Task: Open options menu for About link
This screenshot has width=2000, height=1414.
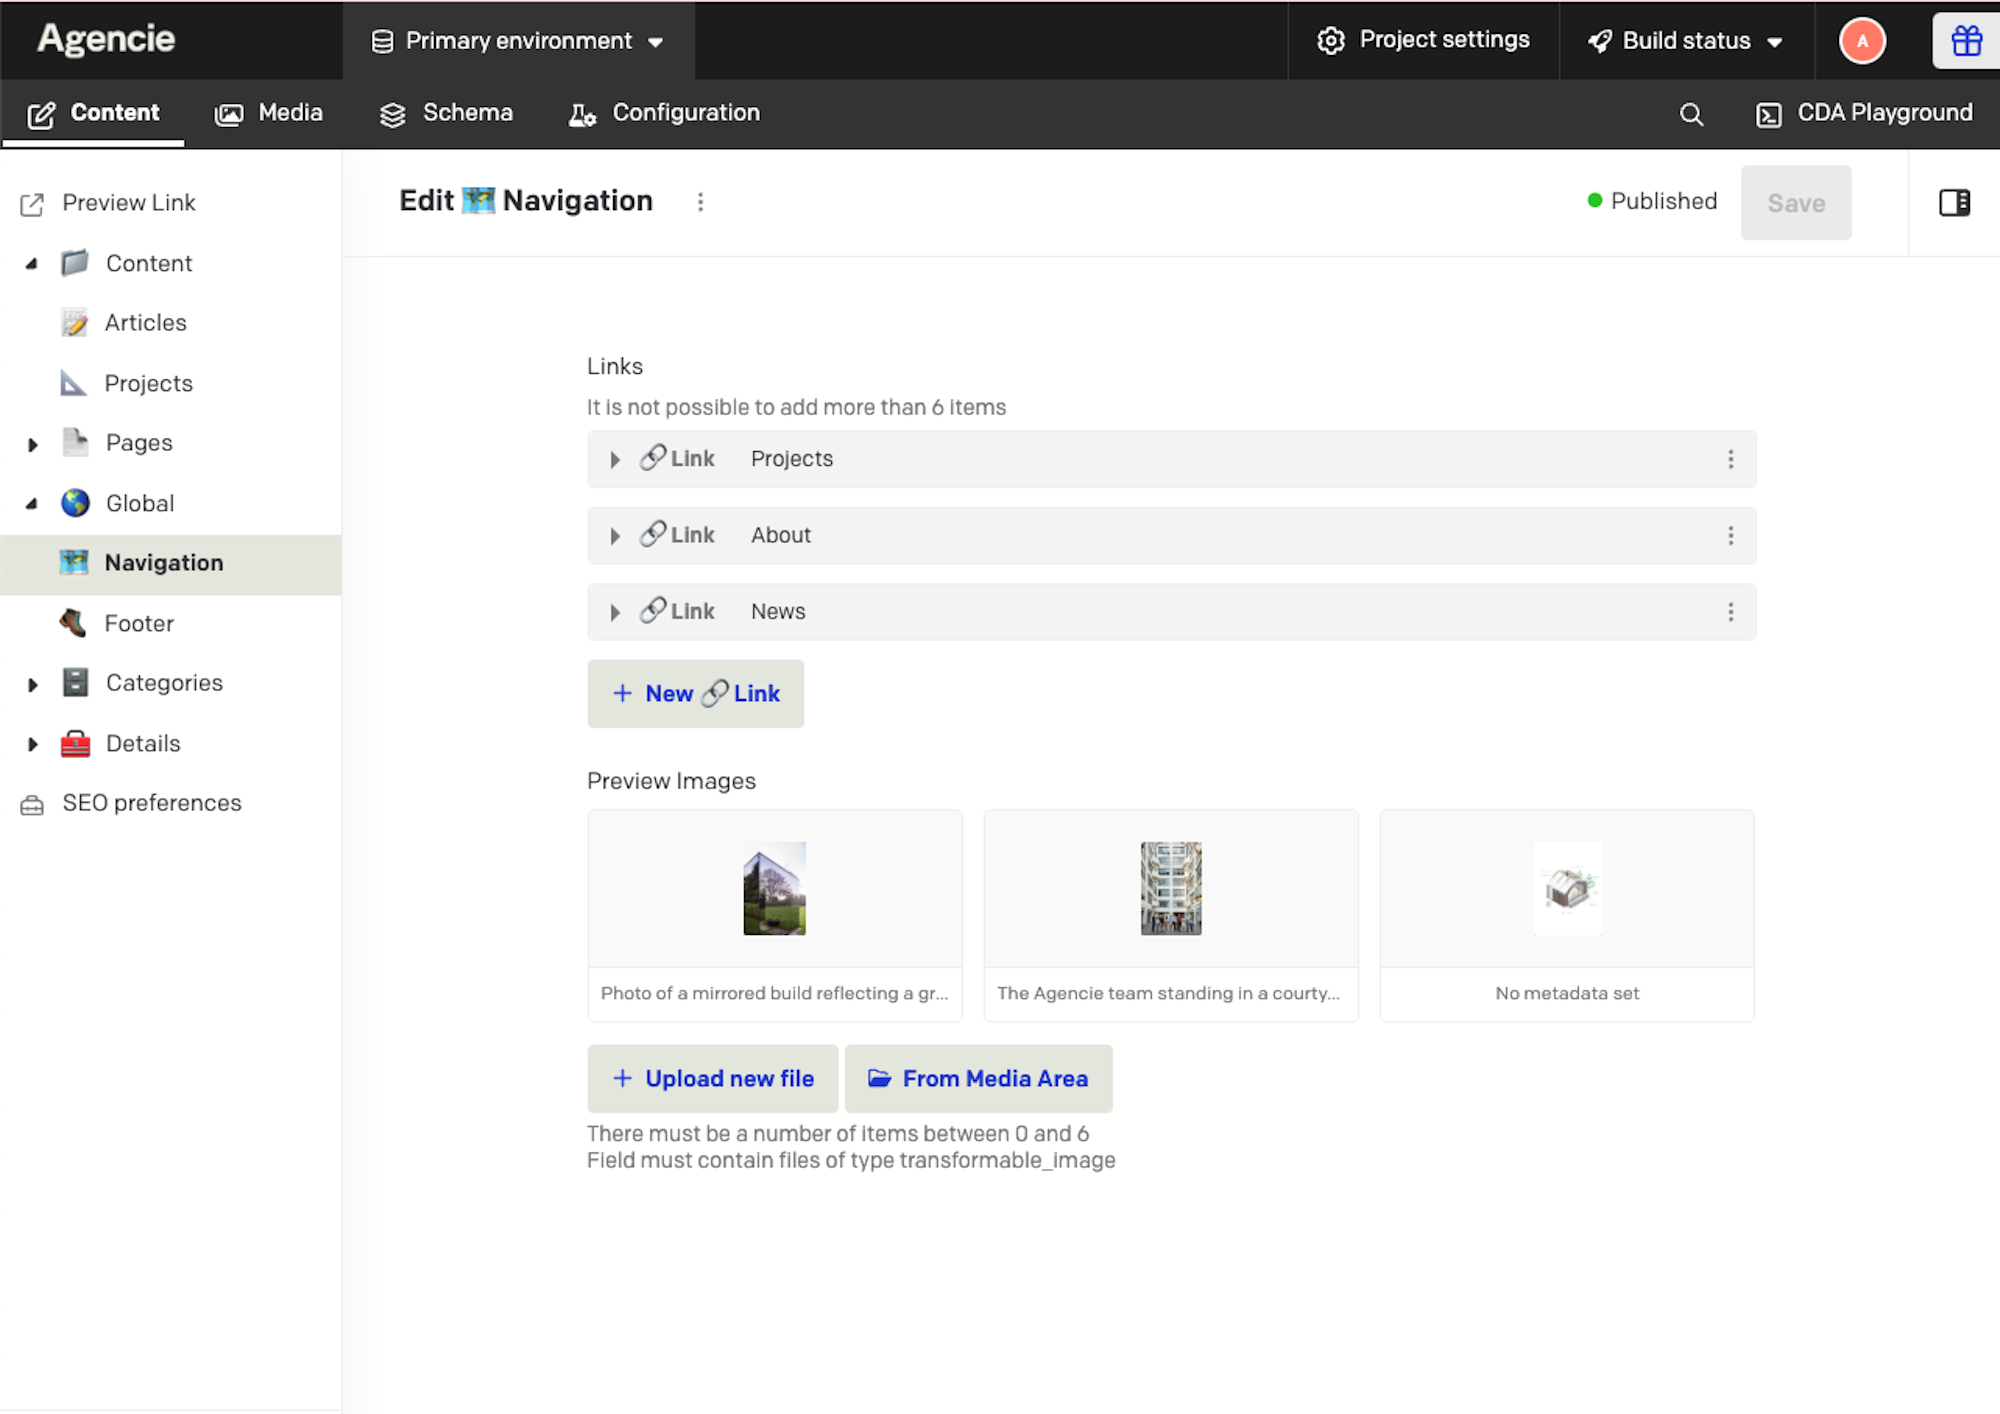Action: point(1730,536)
